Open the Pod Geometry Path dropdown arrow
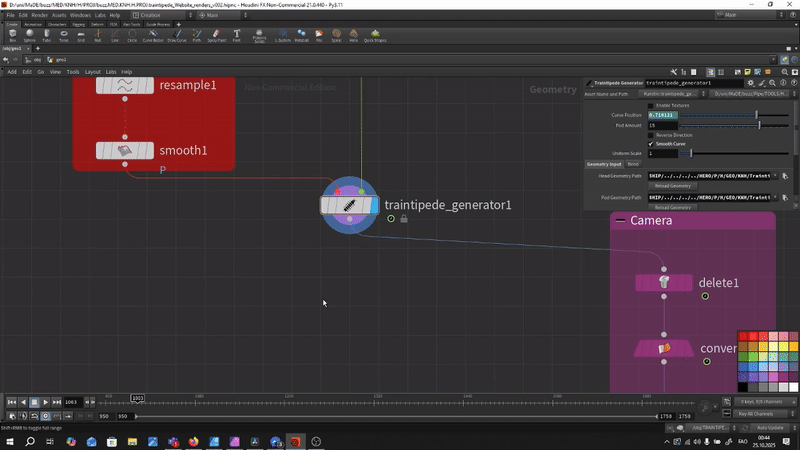 [x=775, y=197]
